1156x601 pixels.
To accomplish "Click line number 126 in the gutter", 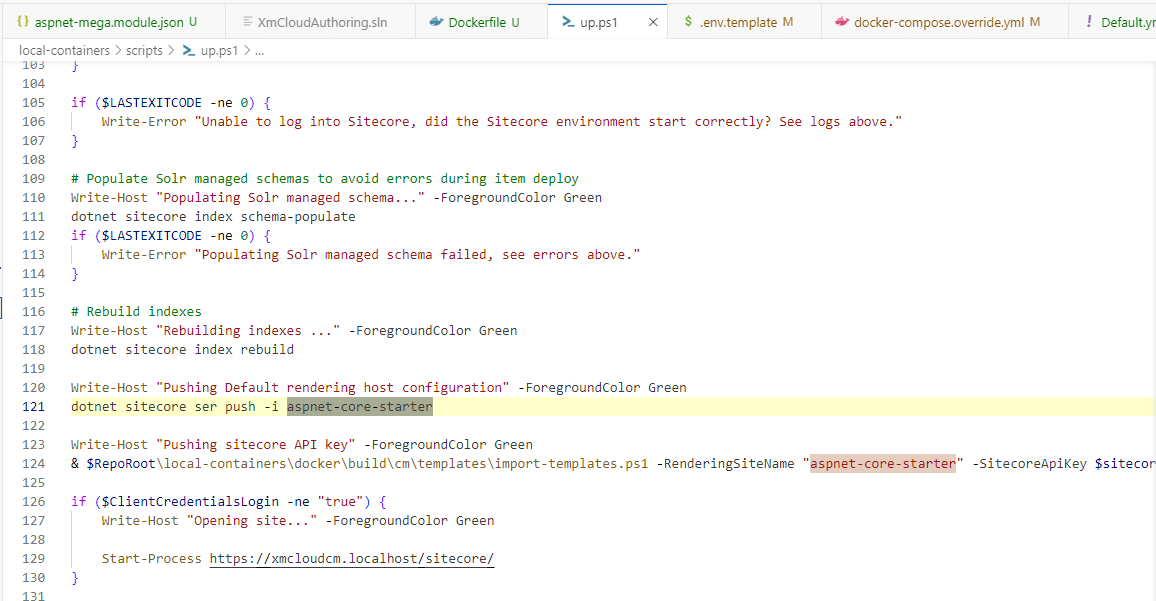I will pos(34,502).
